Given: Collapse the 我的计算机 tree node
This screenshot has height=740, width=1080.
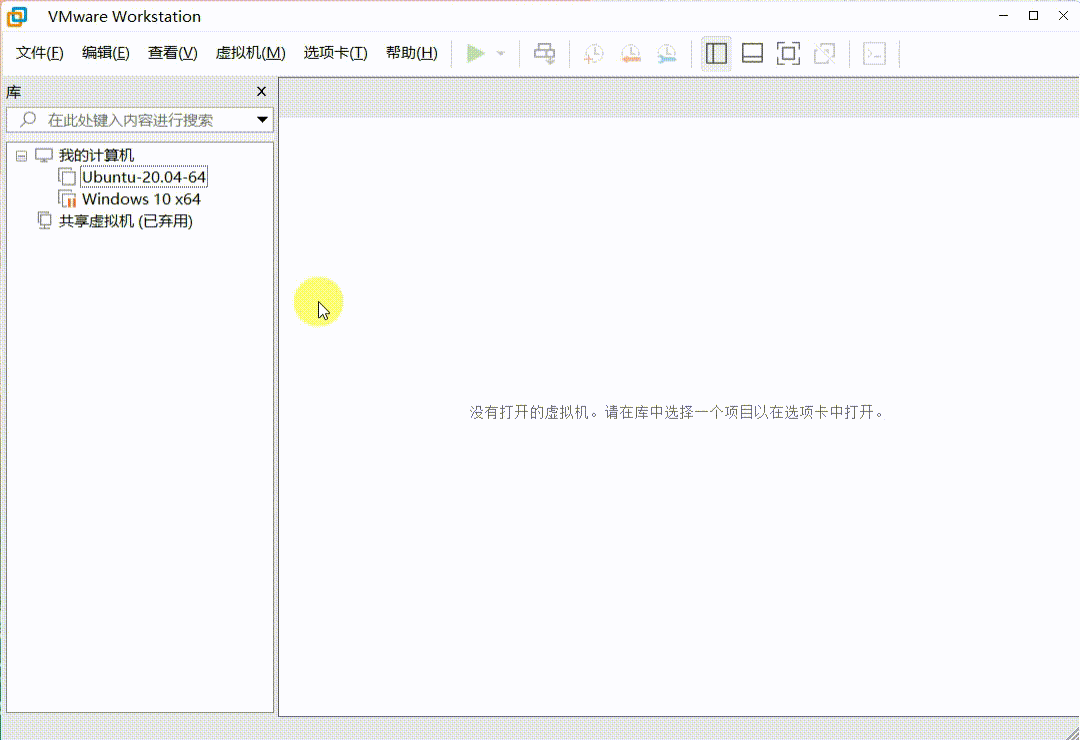Looking at the screenshot, I should 20,155.
